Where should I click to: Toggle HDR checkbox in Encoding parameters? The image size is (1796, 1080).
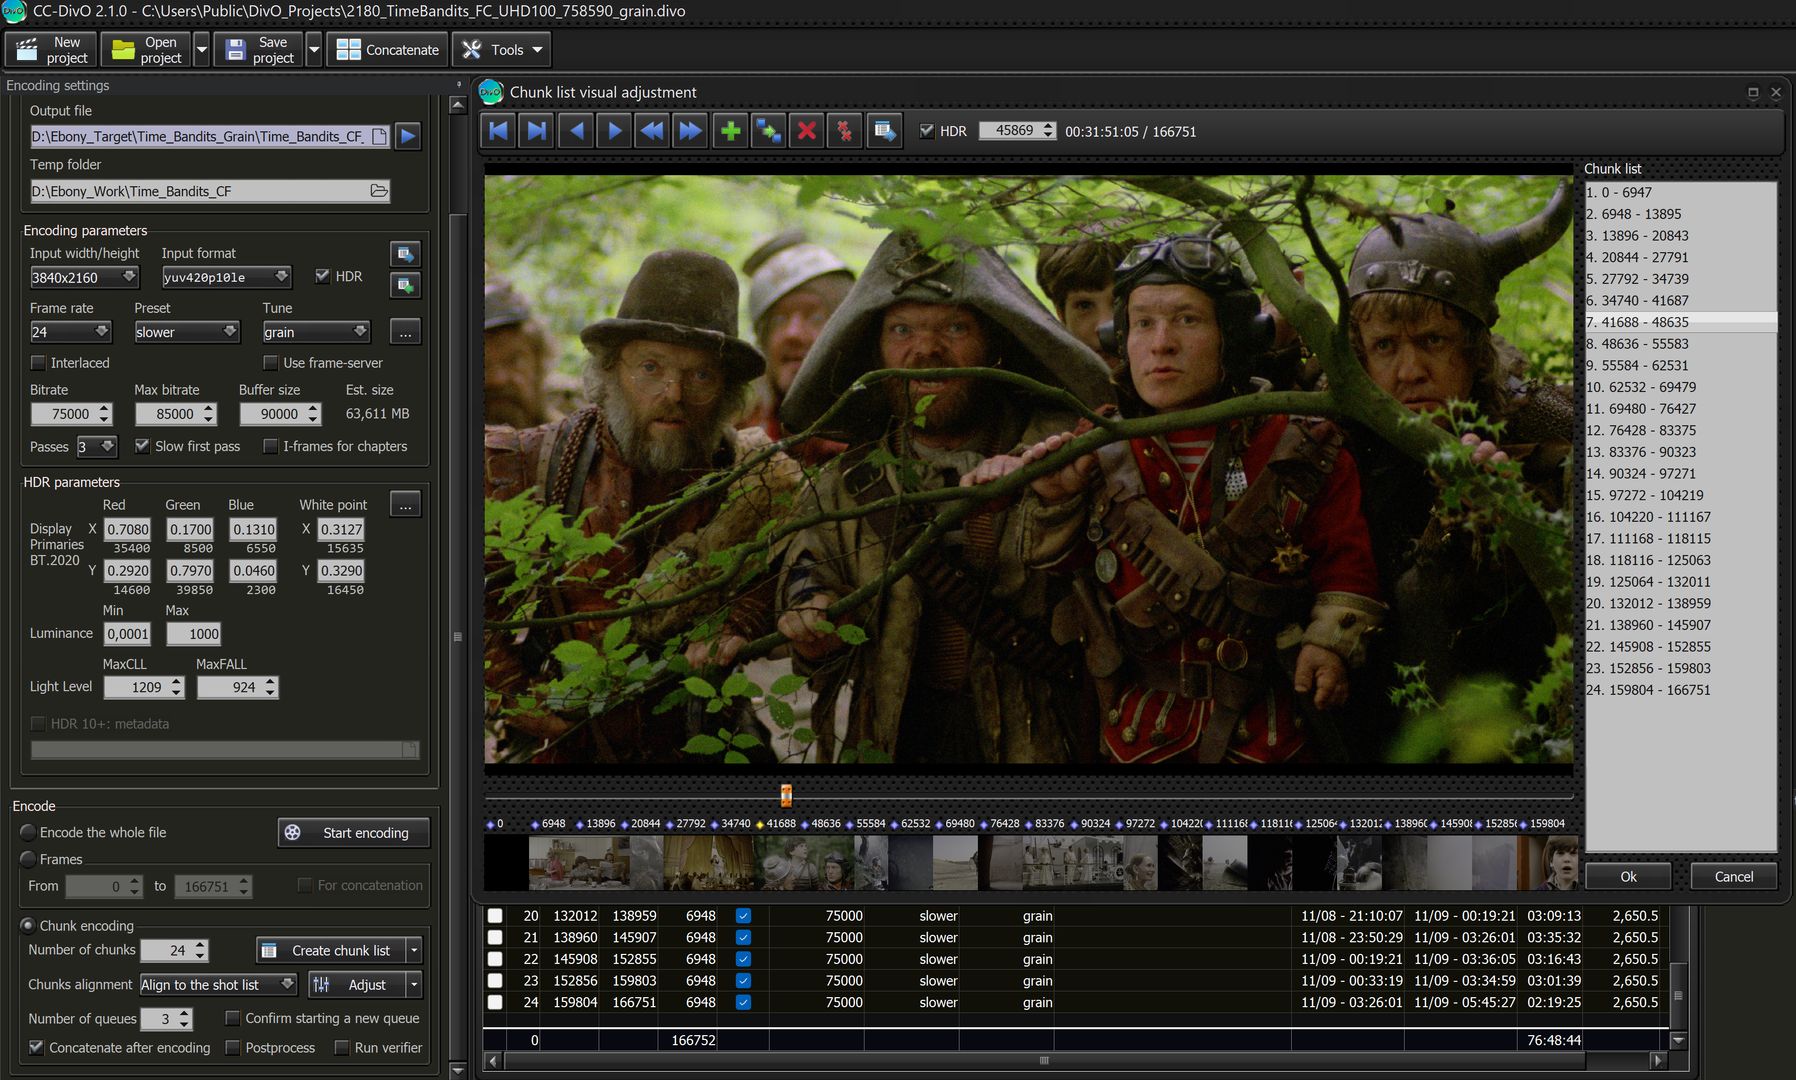322,276
